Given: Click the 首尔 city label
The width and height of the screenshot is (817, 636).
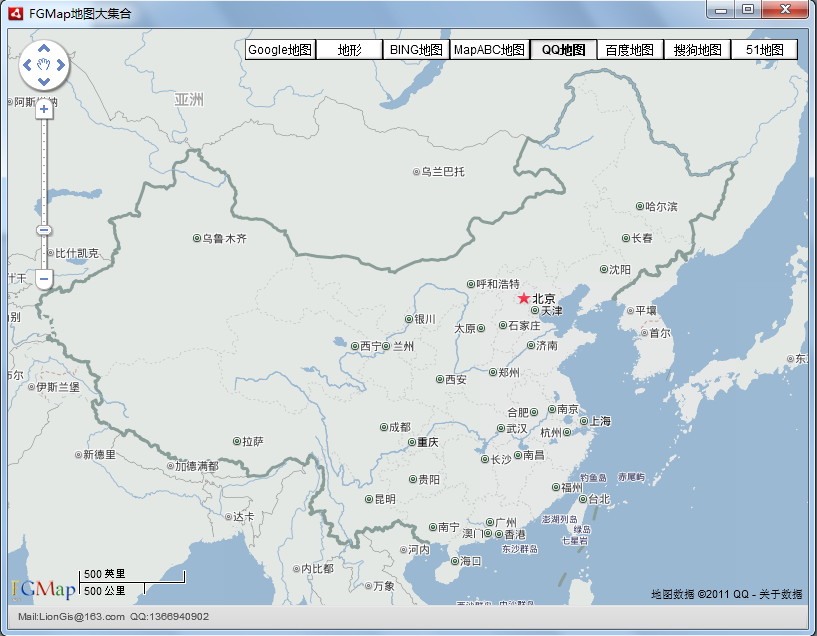Looking at the screenshot, I should (660, 332).
